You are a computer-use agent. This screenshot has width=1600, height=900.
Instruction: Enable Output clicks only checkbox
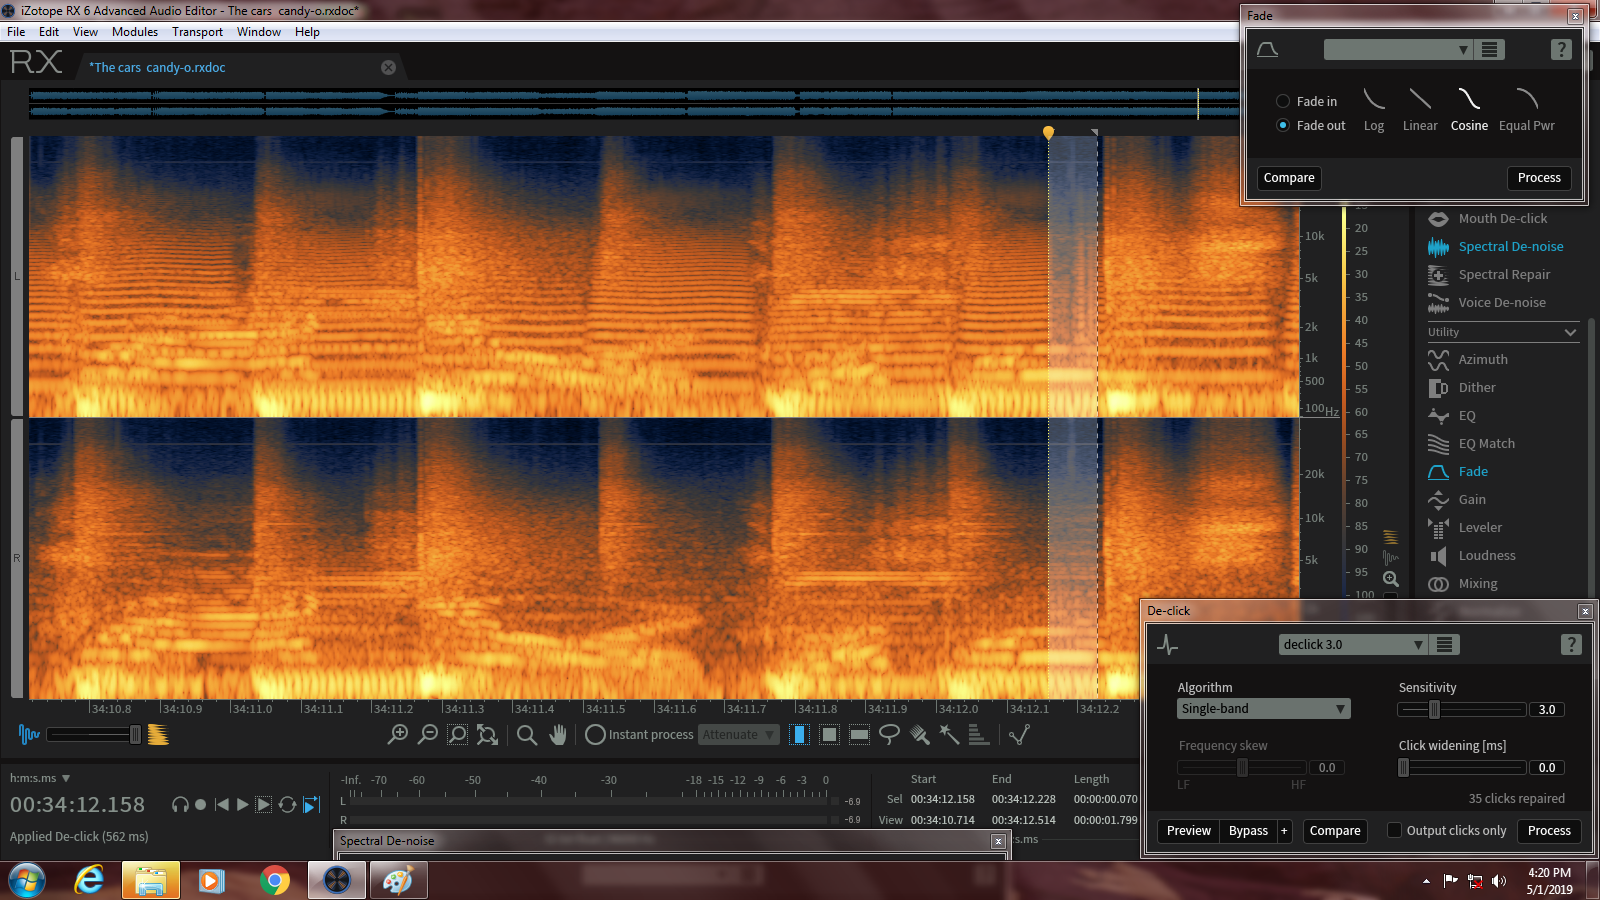tap(1394, 831)
